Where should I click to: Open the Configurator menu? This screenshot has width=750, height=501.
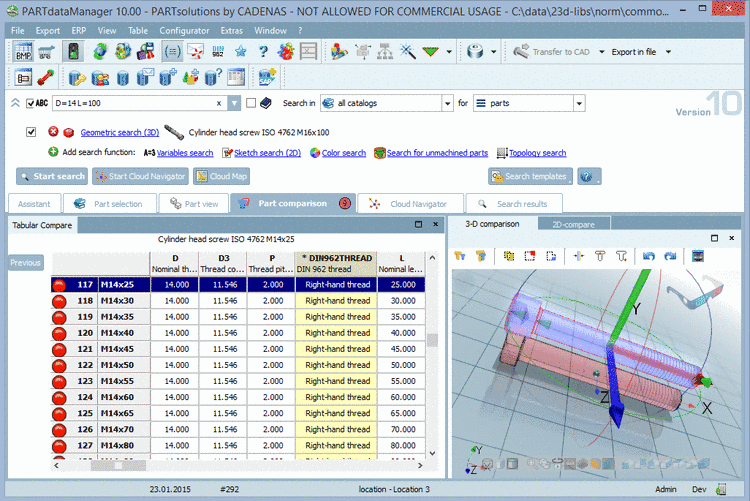(x=184, y=31)
